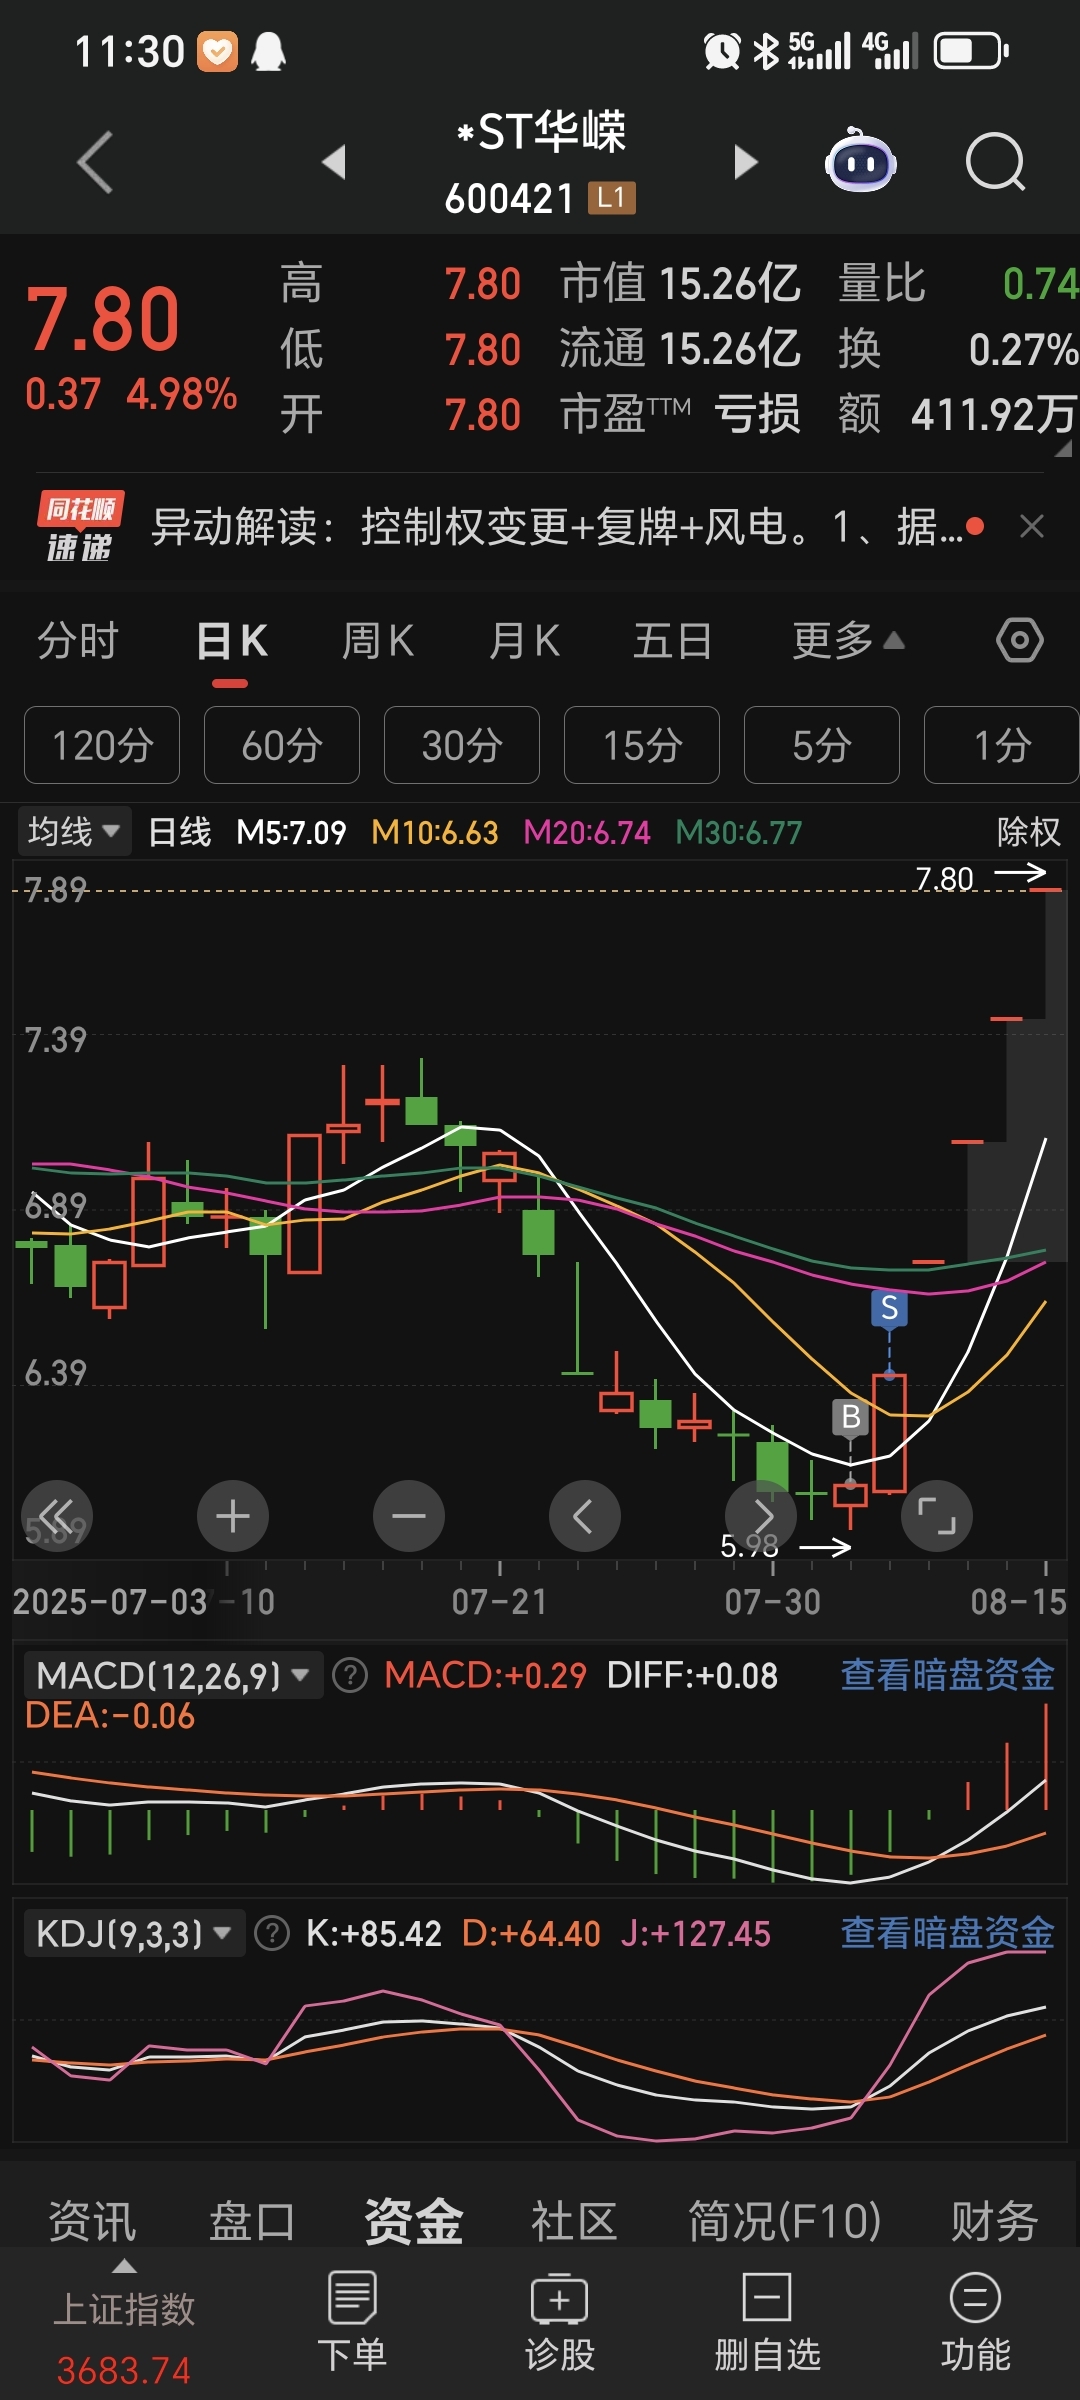Screen dimensions: 1080x2400
Task: Open the 资讯 bottom tab
Action: pos(92,2221)
